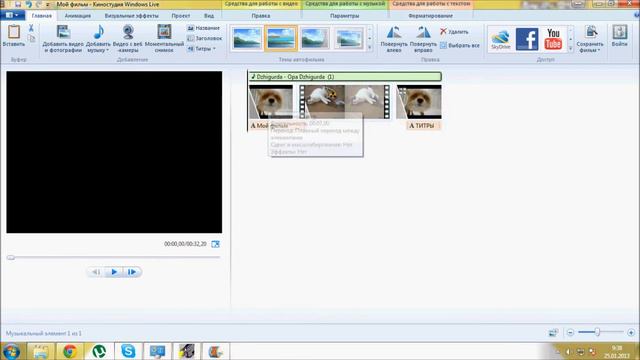
Task: Open the Проект tab
Action: point(180,16)
